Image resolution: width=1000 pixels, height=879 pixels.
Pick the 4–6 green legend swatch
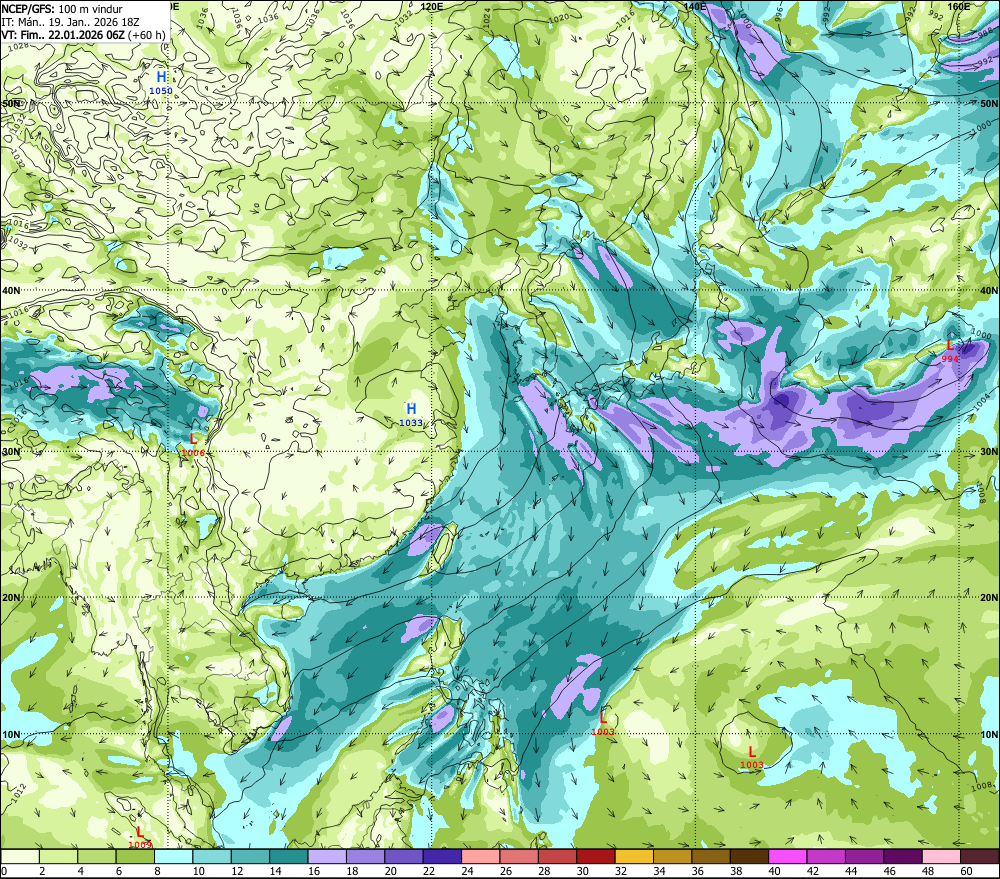click(97, 857)
